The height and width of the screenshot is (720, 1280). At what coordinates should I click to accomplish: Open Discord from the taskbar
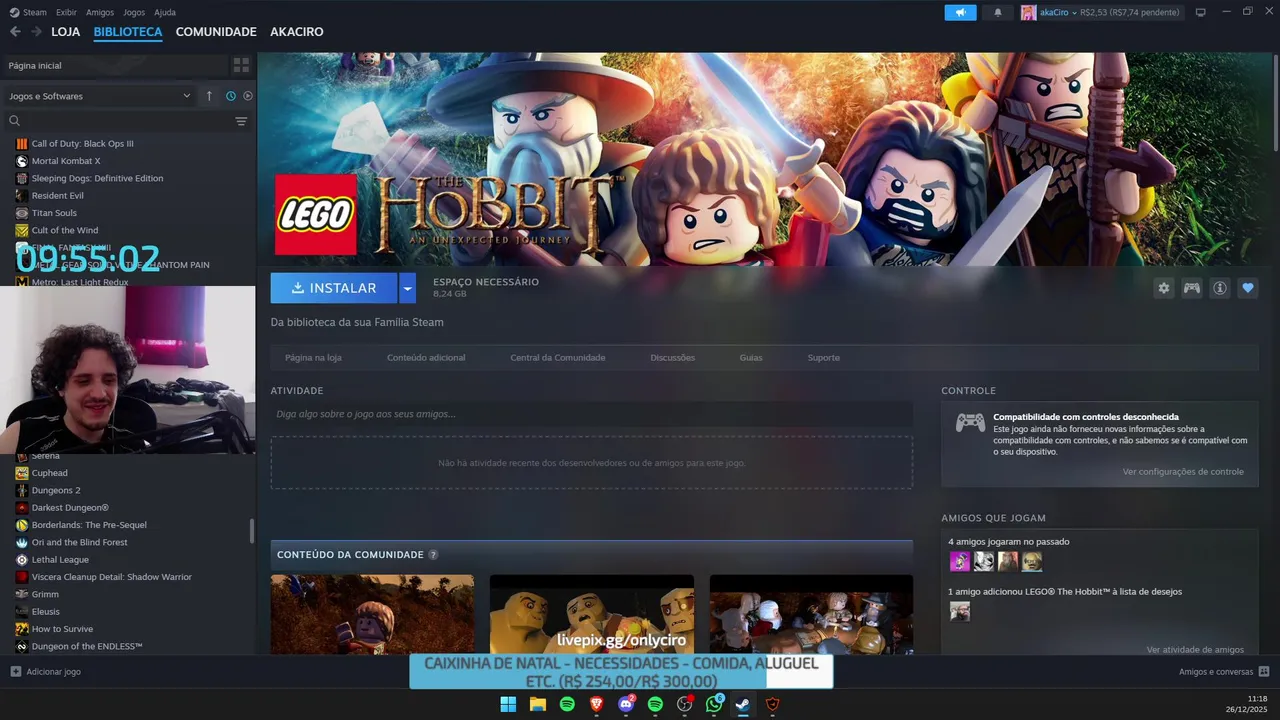tap(626, 704)
